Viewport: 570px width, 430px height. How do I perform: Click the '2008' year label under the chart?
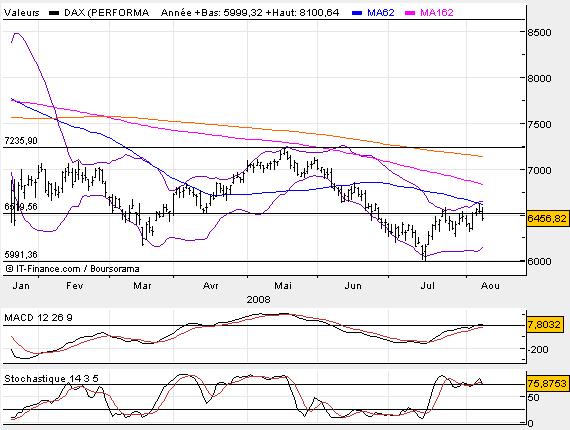258,300
